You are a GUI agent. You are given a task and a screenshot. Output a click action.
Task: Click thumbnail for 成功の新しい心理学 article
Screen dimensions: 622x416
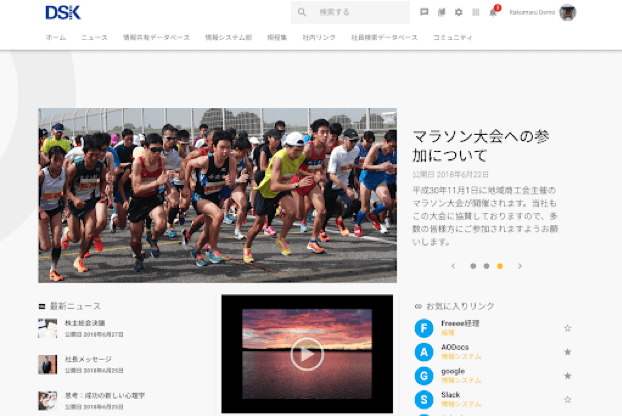pos(48,401)
